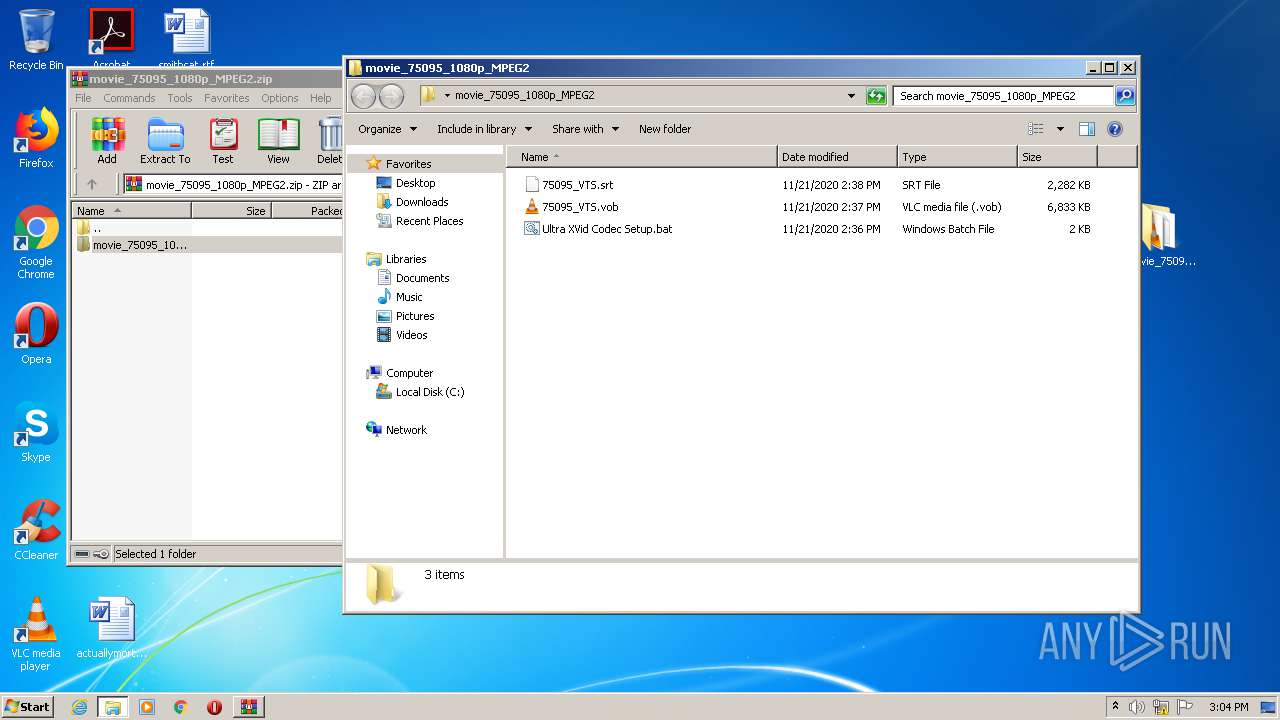
Task: Select movie_75095_10... folder in WinRAR list
Action: tap(139, 245)
